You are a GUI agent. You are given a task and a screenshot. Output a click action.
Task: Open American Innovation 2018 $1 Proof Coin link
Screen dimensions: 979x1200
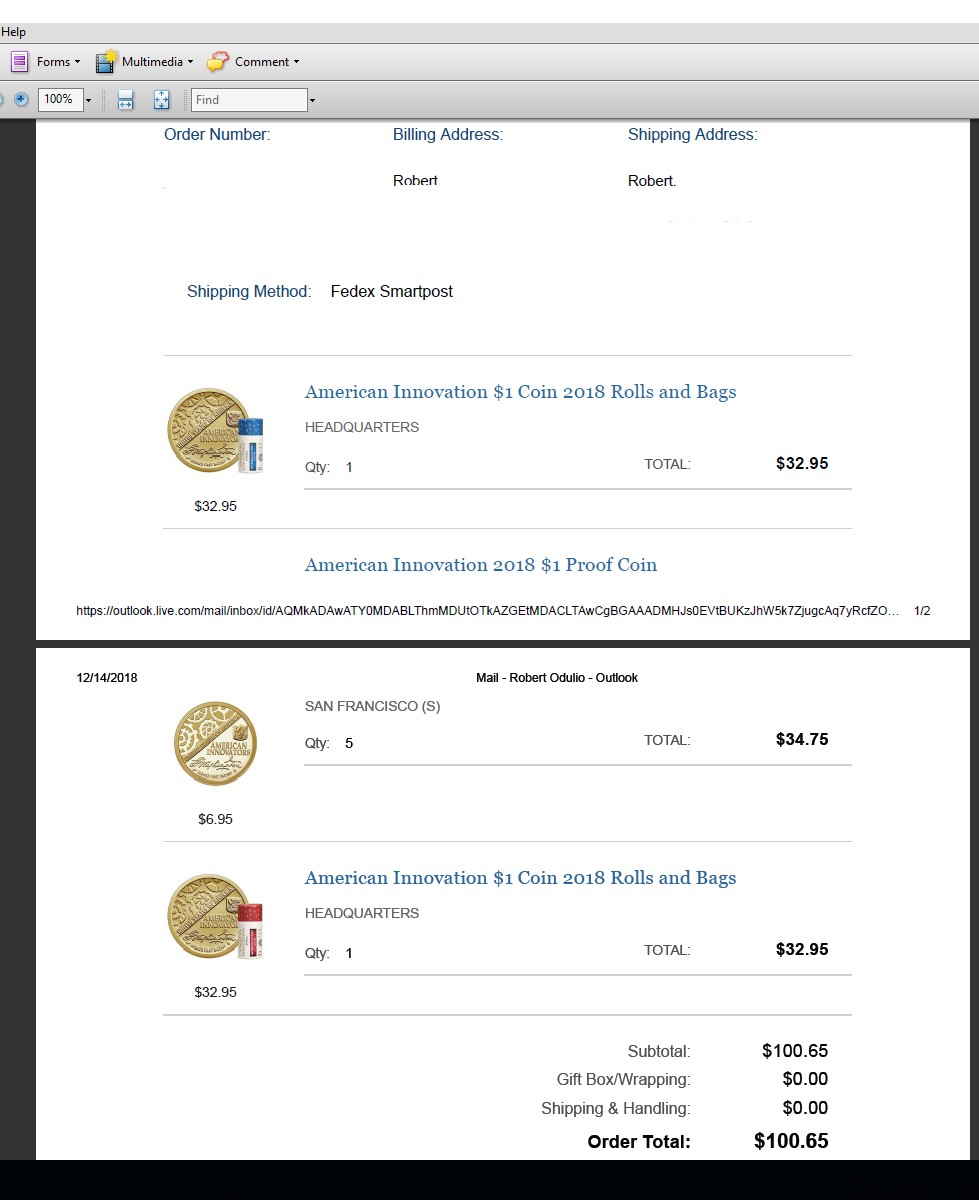(481, 565)
